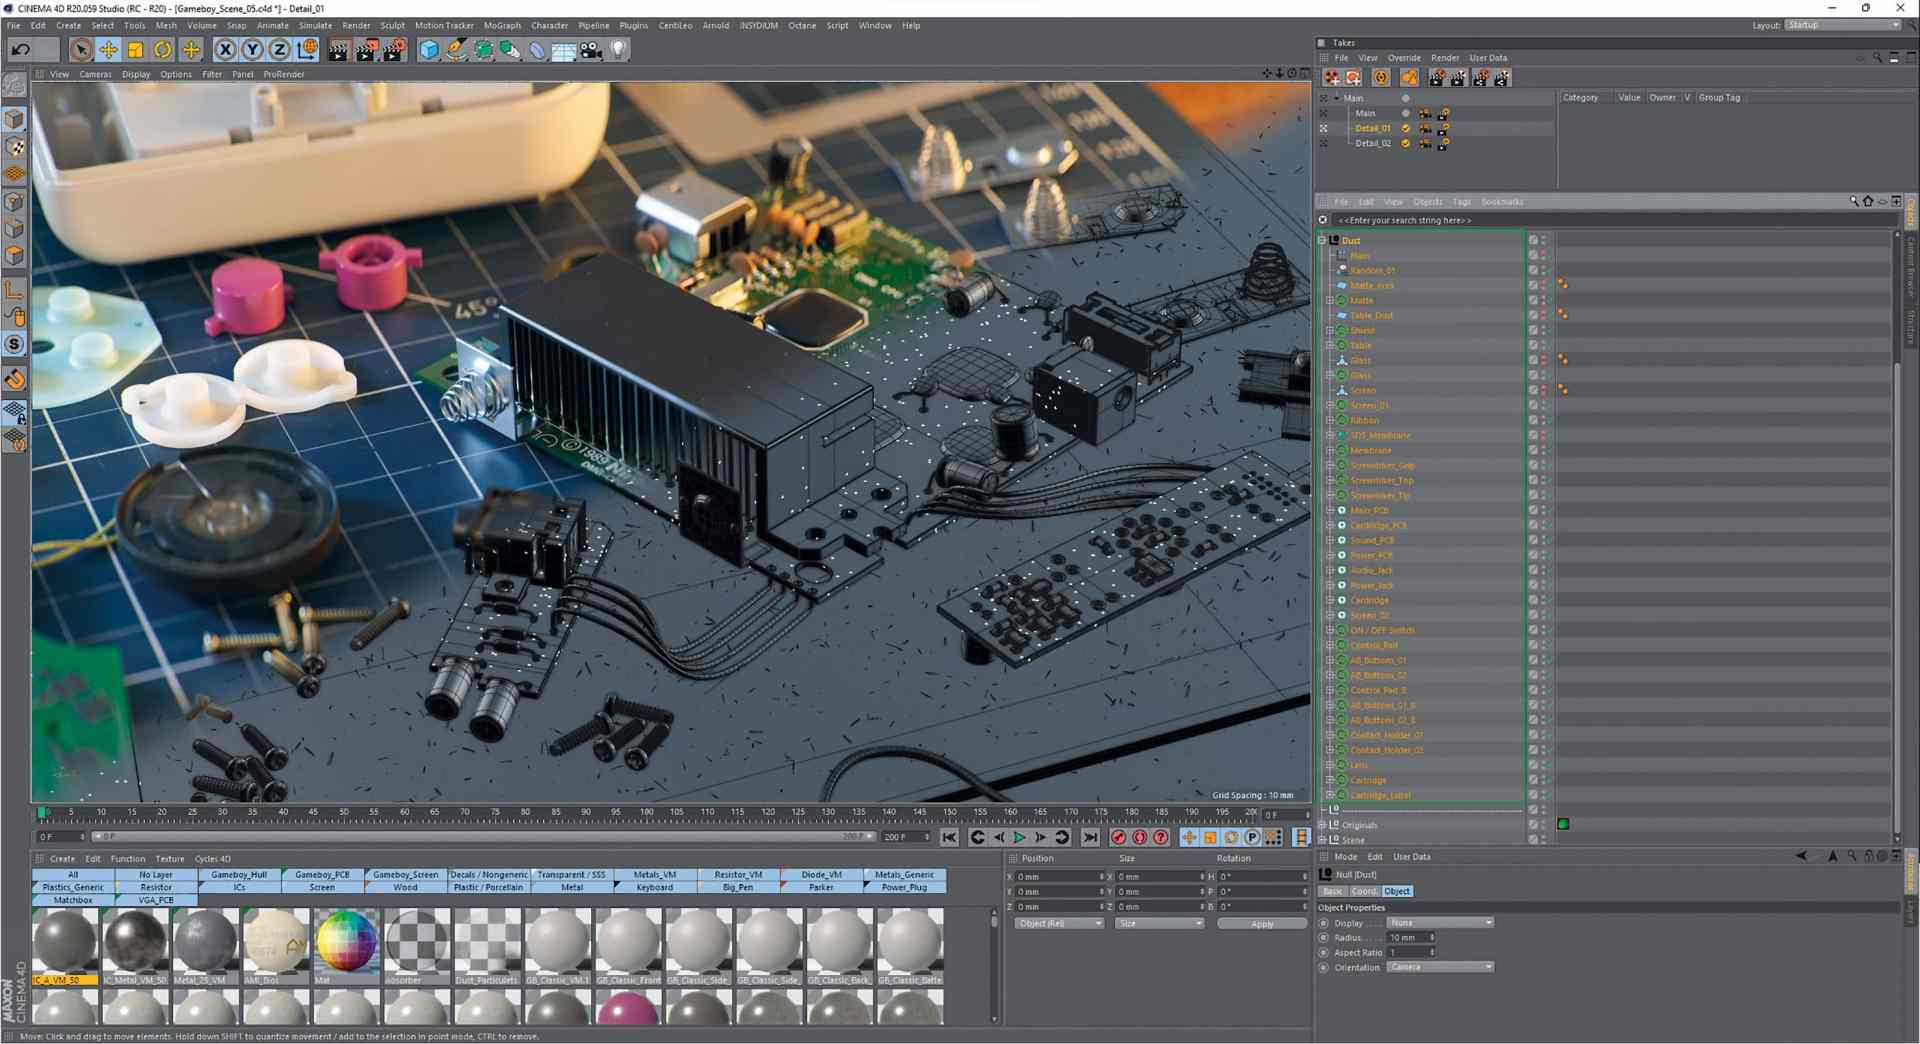This screenshot has height=1044, width=1920.
Task: Activate the Scale tool
Action: point(135,49)
